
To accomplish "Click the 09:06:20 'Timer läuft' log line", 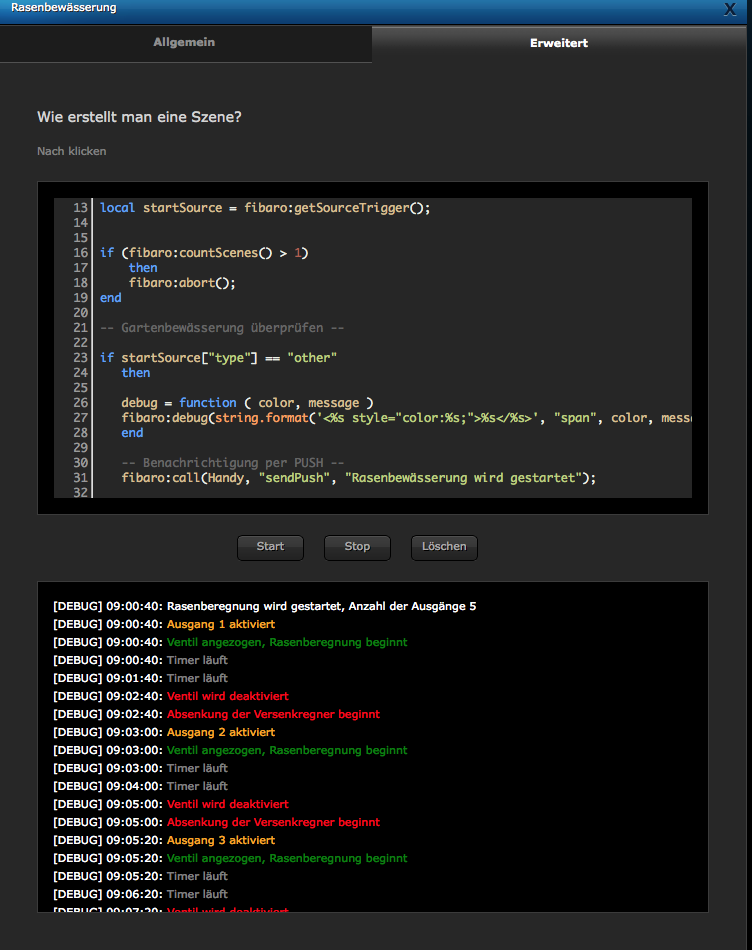I will click(x=141, y=894).
